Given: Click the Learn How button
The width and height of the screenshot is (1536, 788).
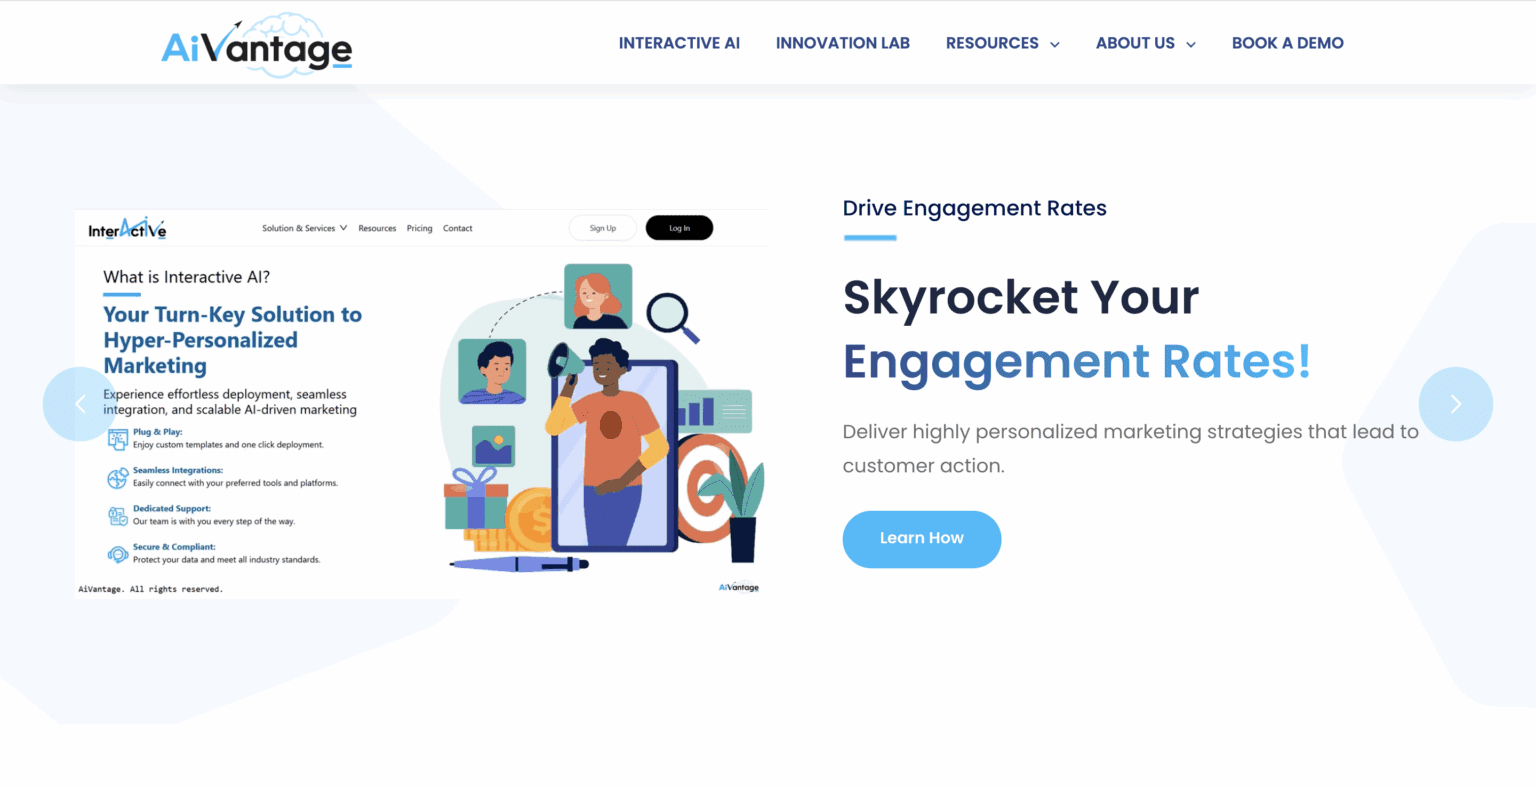Looking at the screenshot, I should [x=922, y=539].
